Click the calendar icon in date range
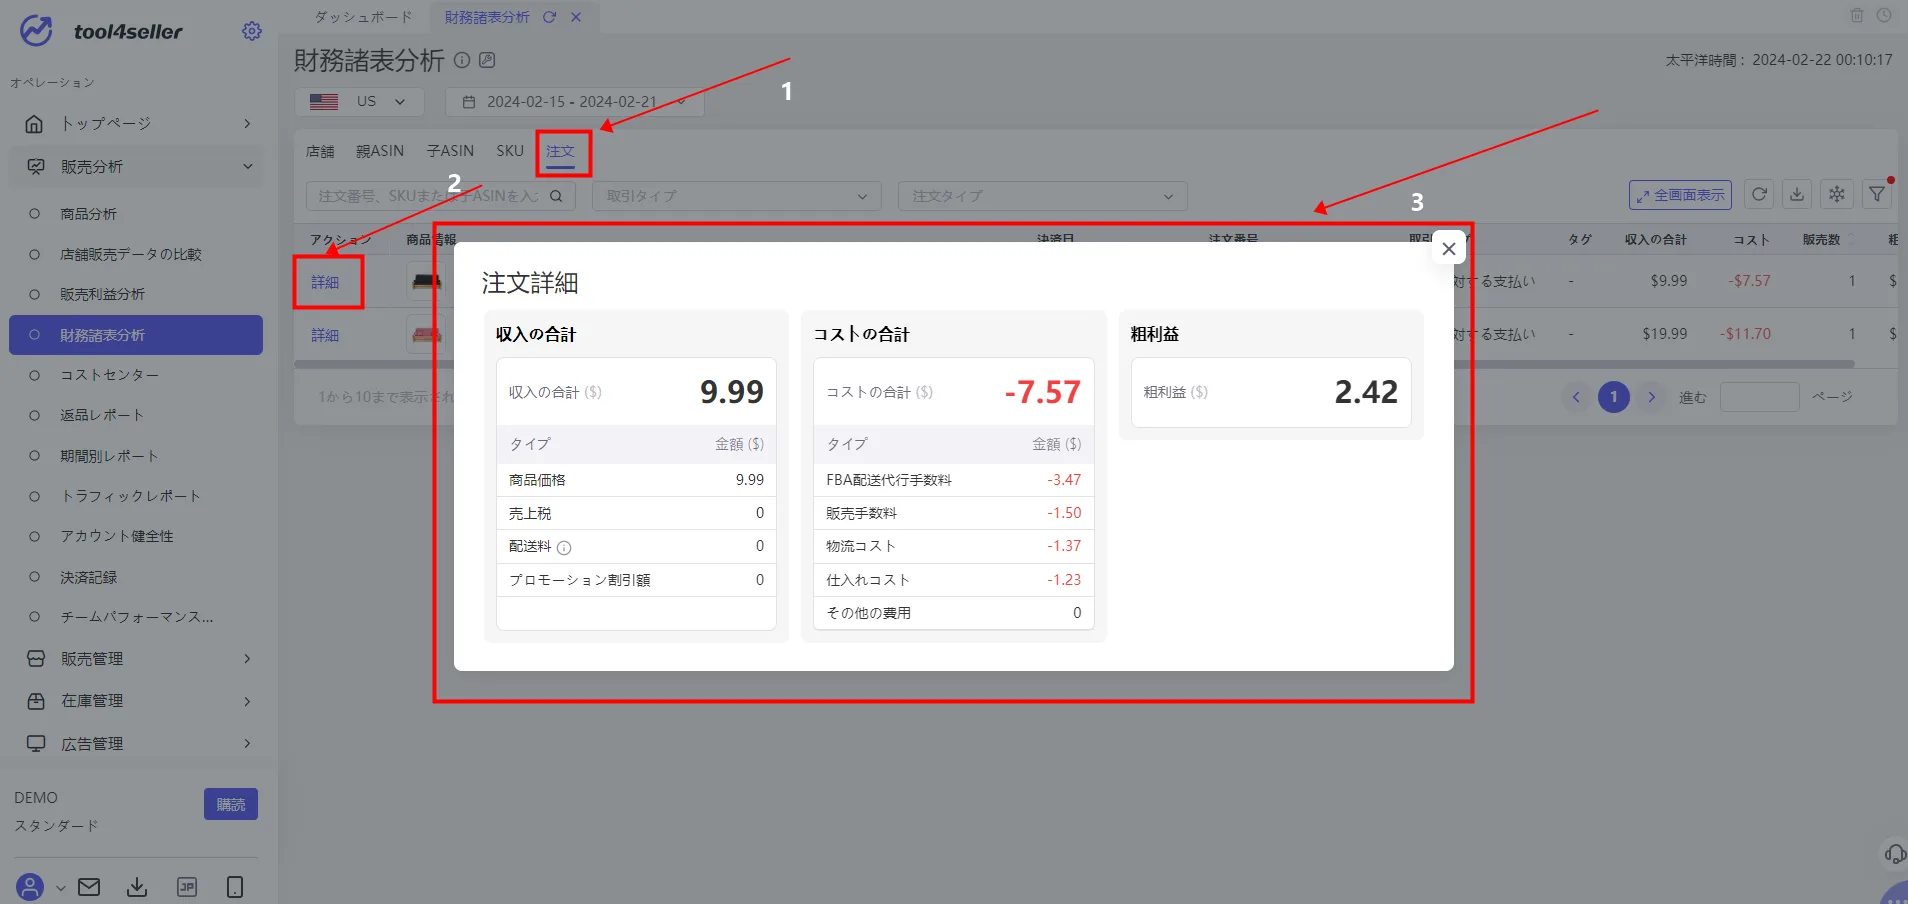1908x904 pixels. click(469, 102)
